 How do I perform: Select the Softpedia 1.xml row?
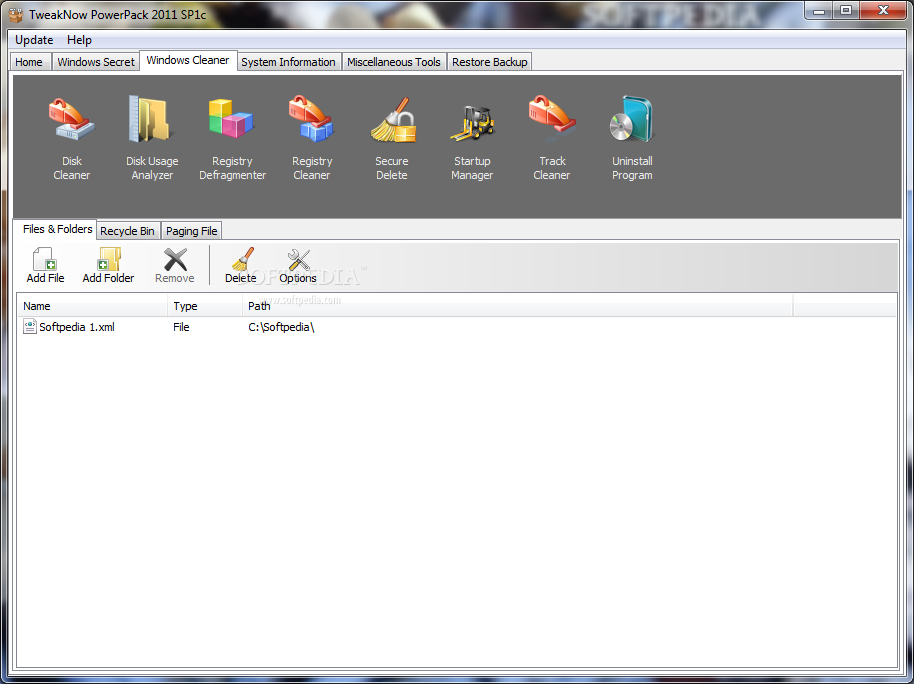[x=457, y=327]
